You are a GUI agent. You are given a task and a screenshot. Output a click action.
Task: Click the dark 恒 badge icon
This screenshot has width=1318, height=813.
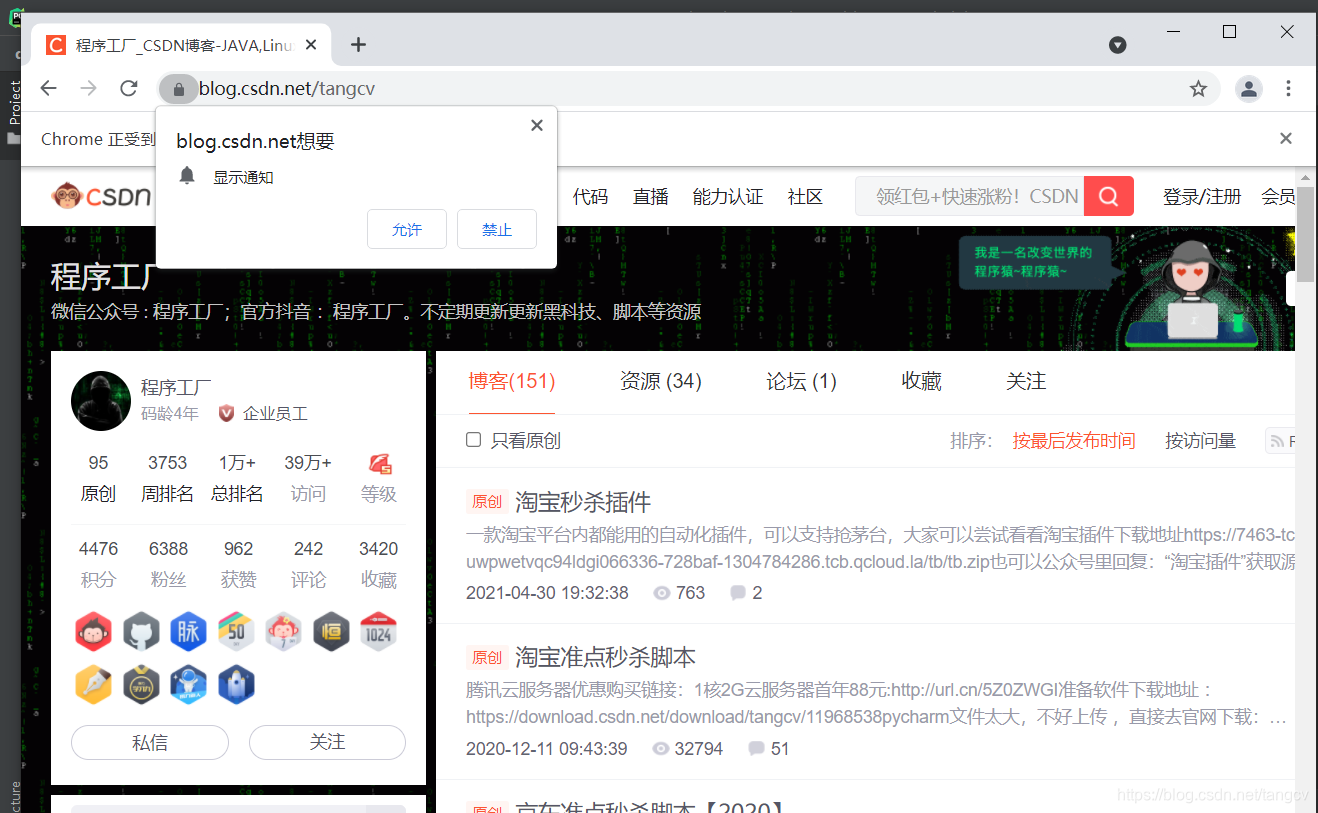click(331, 632)
